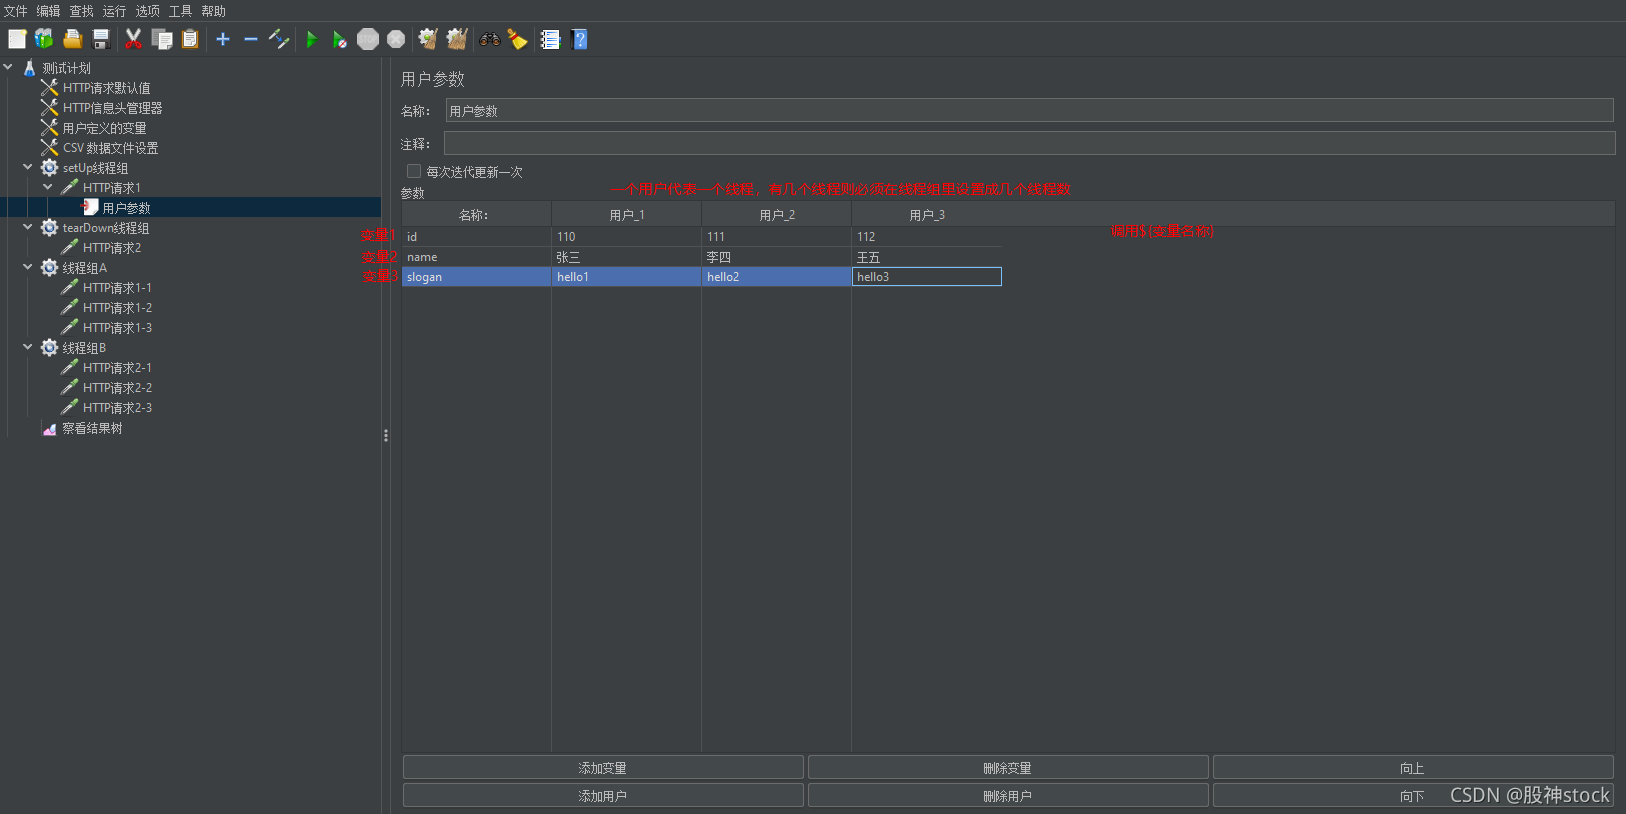
Task: Select 用户定义的变量 in the tree
Action: pos(104,128)
